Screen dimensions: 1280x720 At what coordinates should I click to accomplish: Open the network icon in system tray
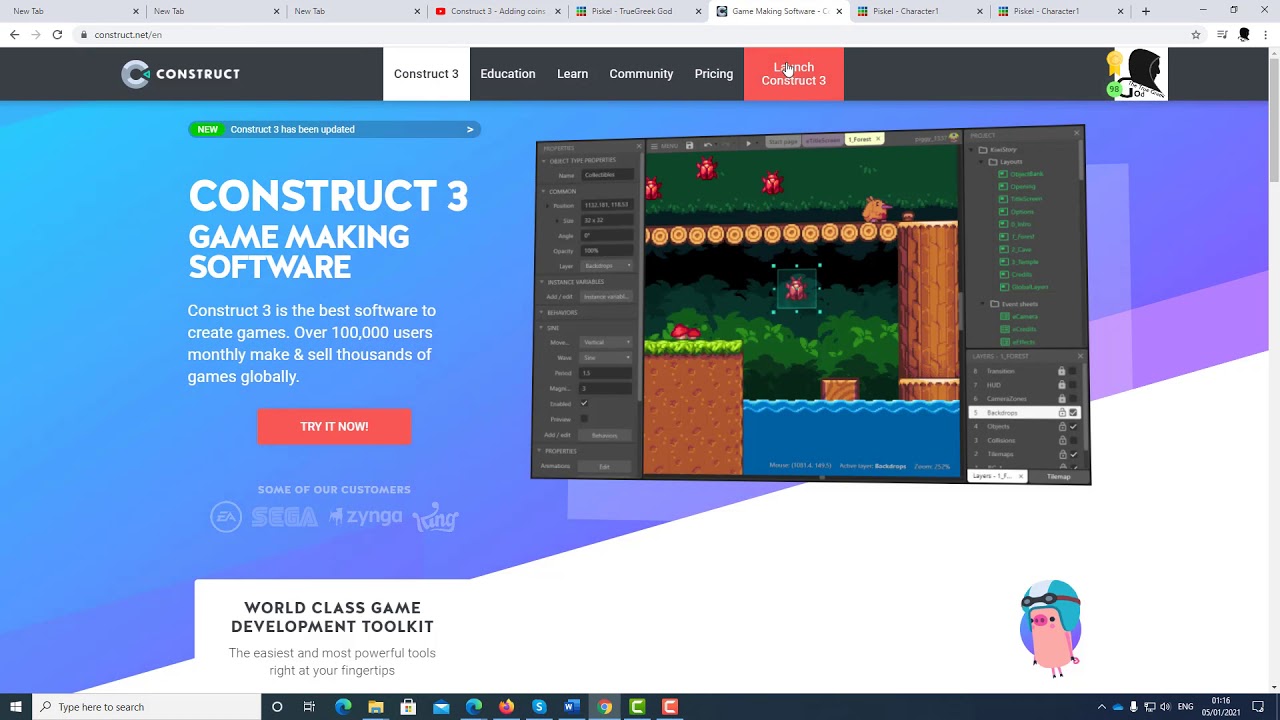click(x=1150, y=707)
